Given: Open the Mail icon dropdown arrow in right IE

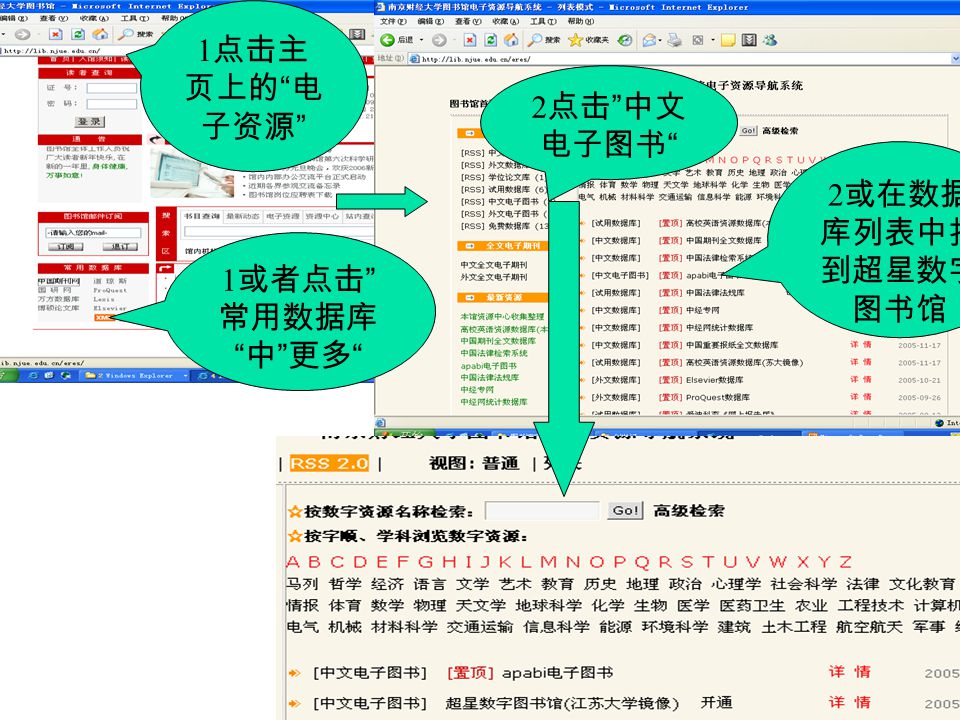Looking at the screenshot, I should [x=661, y=41].
